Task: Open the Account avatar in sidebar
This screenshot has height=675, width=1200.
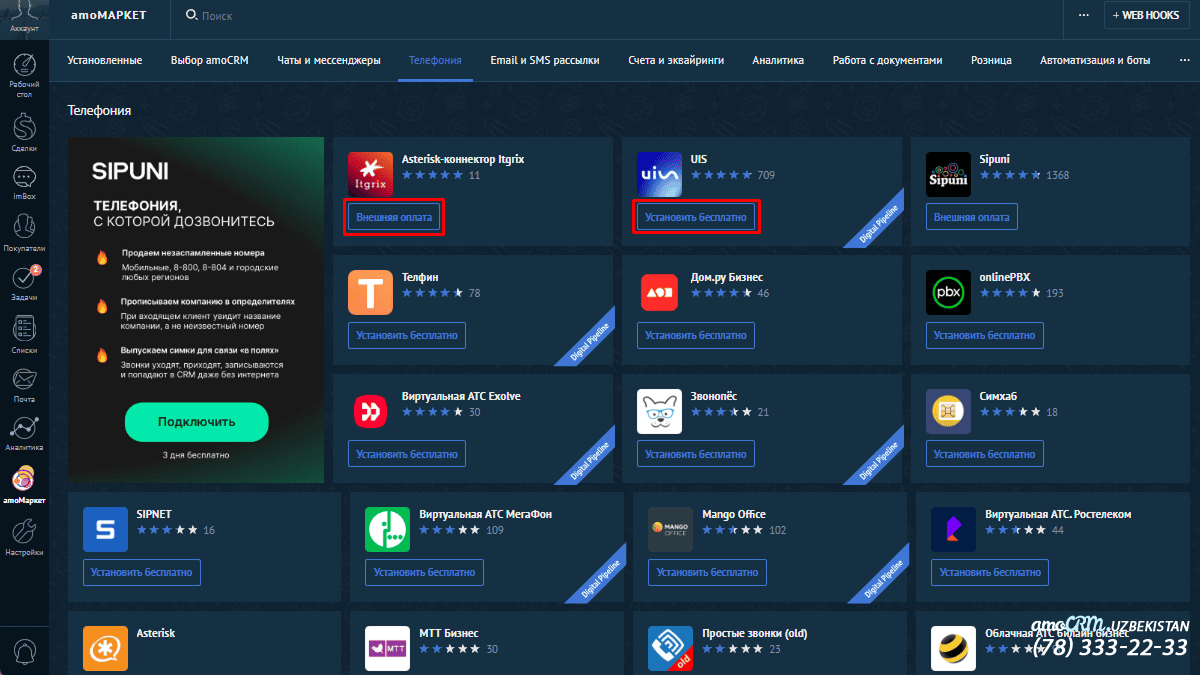Action: pos(24,13)
